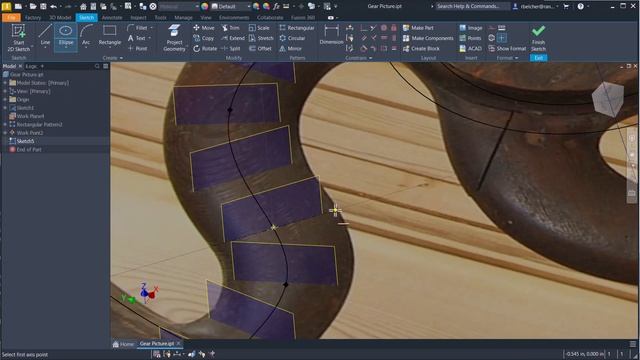This screenshot has height=360, width=640.
Task: Choose the Arc tool
Action: pos(86,35)
